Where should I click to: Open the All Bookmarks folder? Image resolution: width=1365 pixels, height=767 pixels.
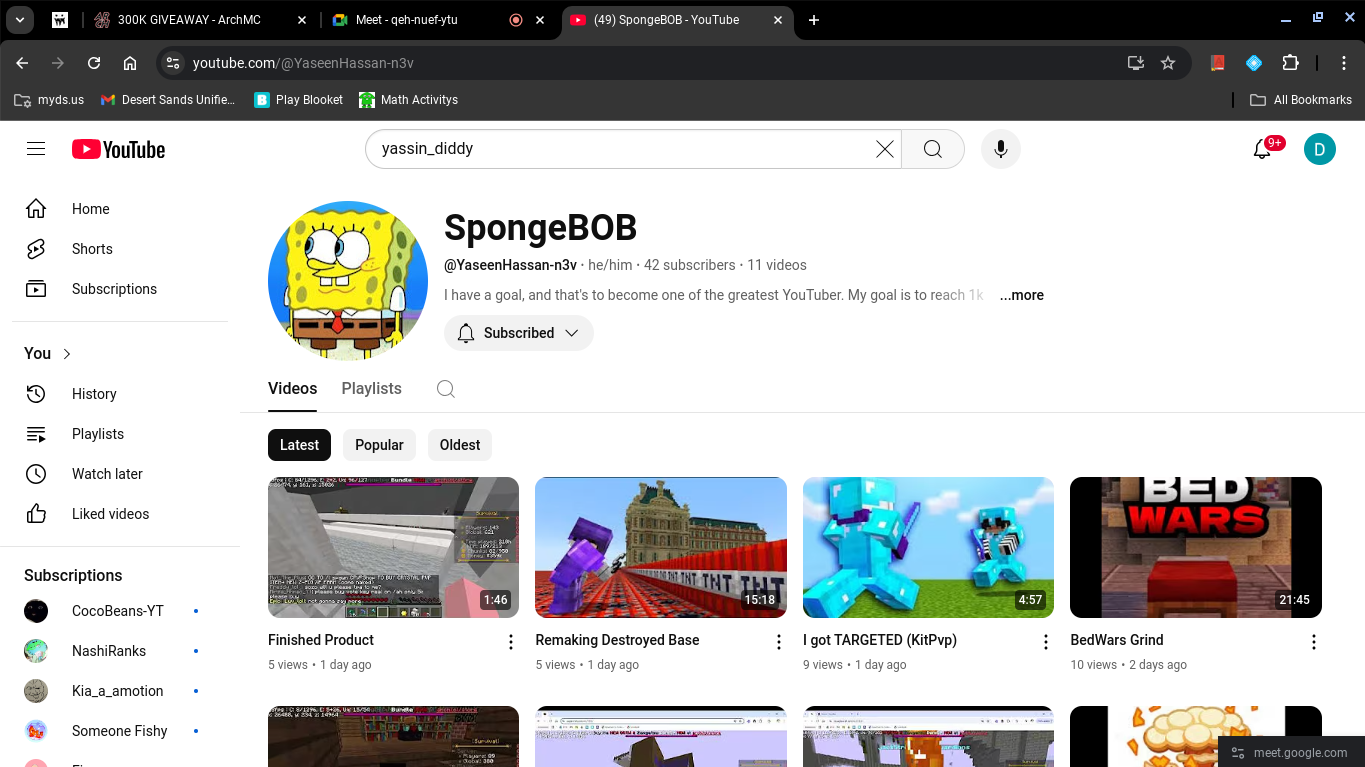click(1301, 100)
